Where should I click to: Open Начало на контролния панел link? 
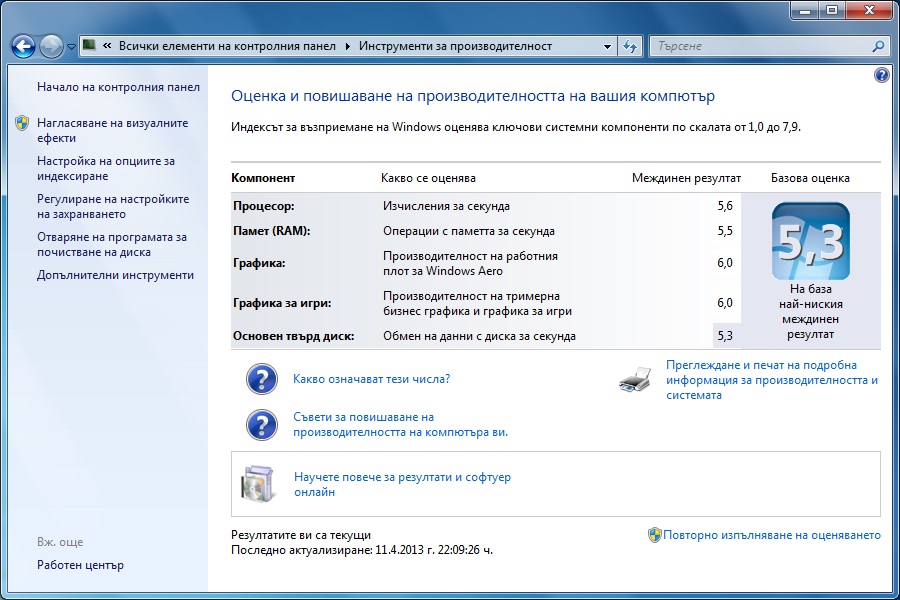click(x=118, y=87)
